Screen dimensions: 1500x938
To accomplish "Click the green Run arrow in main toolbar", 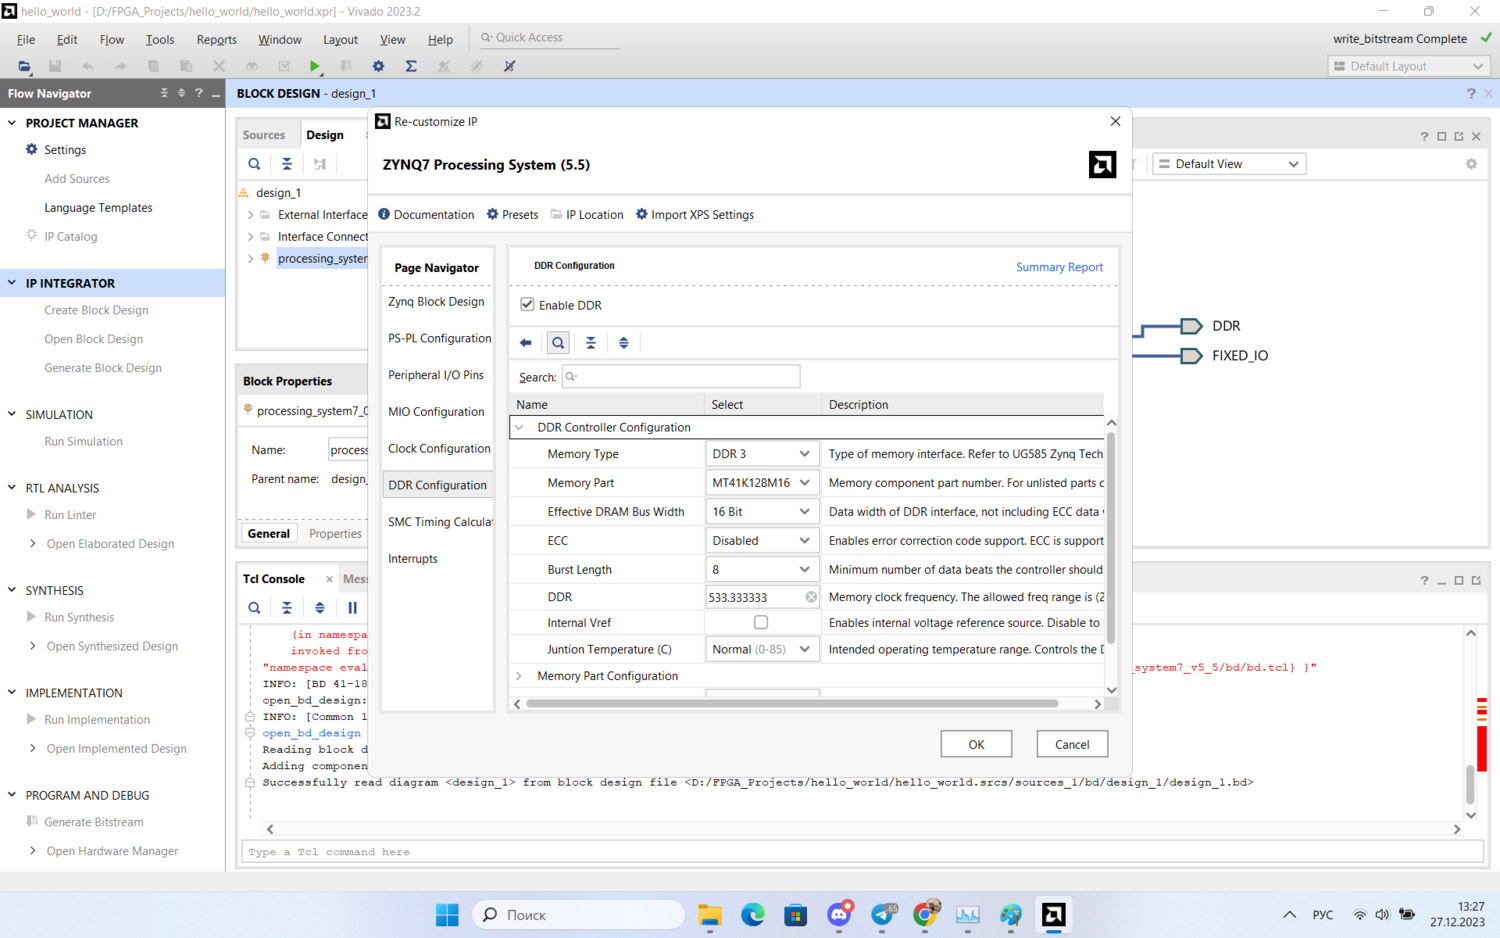I will pyautogui.click(x=315, y=66).
